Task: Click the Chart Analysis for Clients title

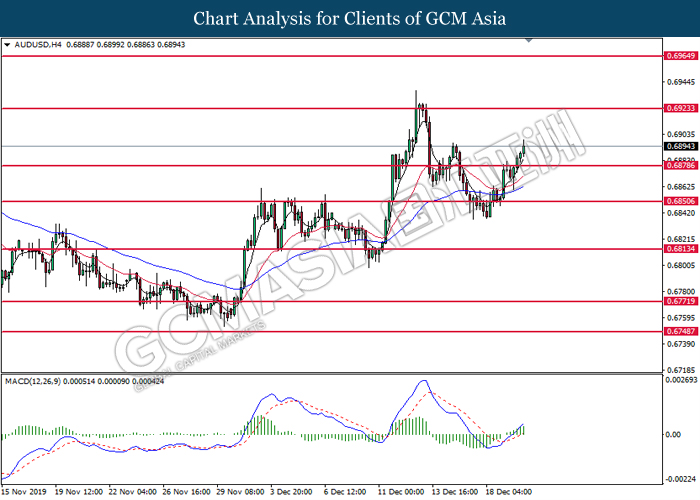Action: click(350, 19)
